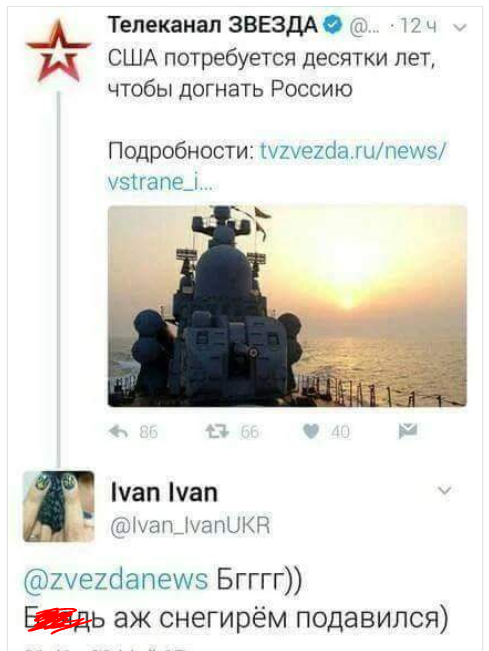This screenshot has width=489, height=651.
Task: Click the Телеканал ЗВЕЗДА account name
Action: pyautogui.click(x=213, y=25)
